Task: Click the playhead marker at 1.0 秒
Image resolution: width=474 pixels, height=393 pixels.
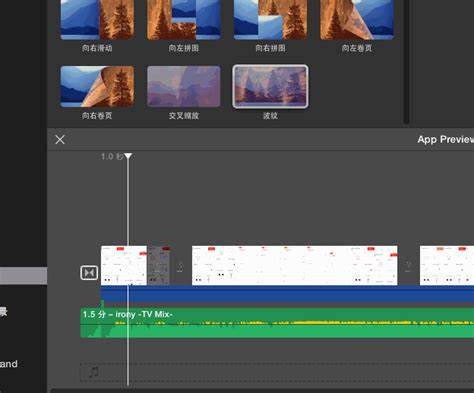Action: (x=128, y=156)
